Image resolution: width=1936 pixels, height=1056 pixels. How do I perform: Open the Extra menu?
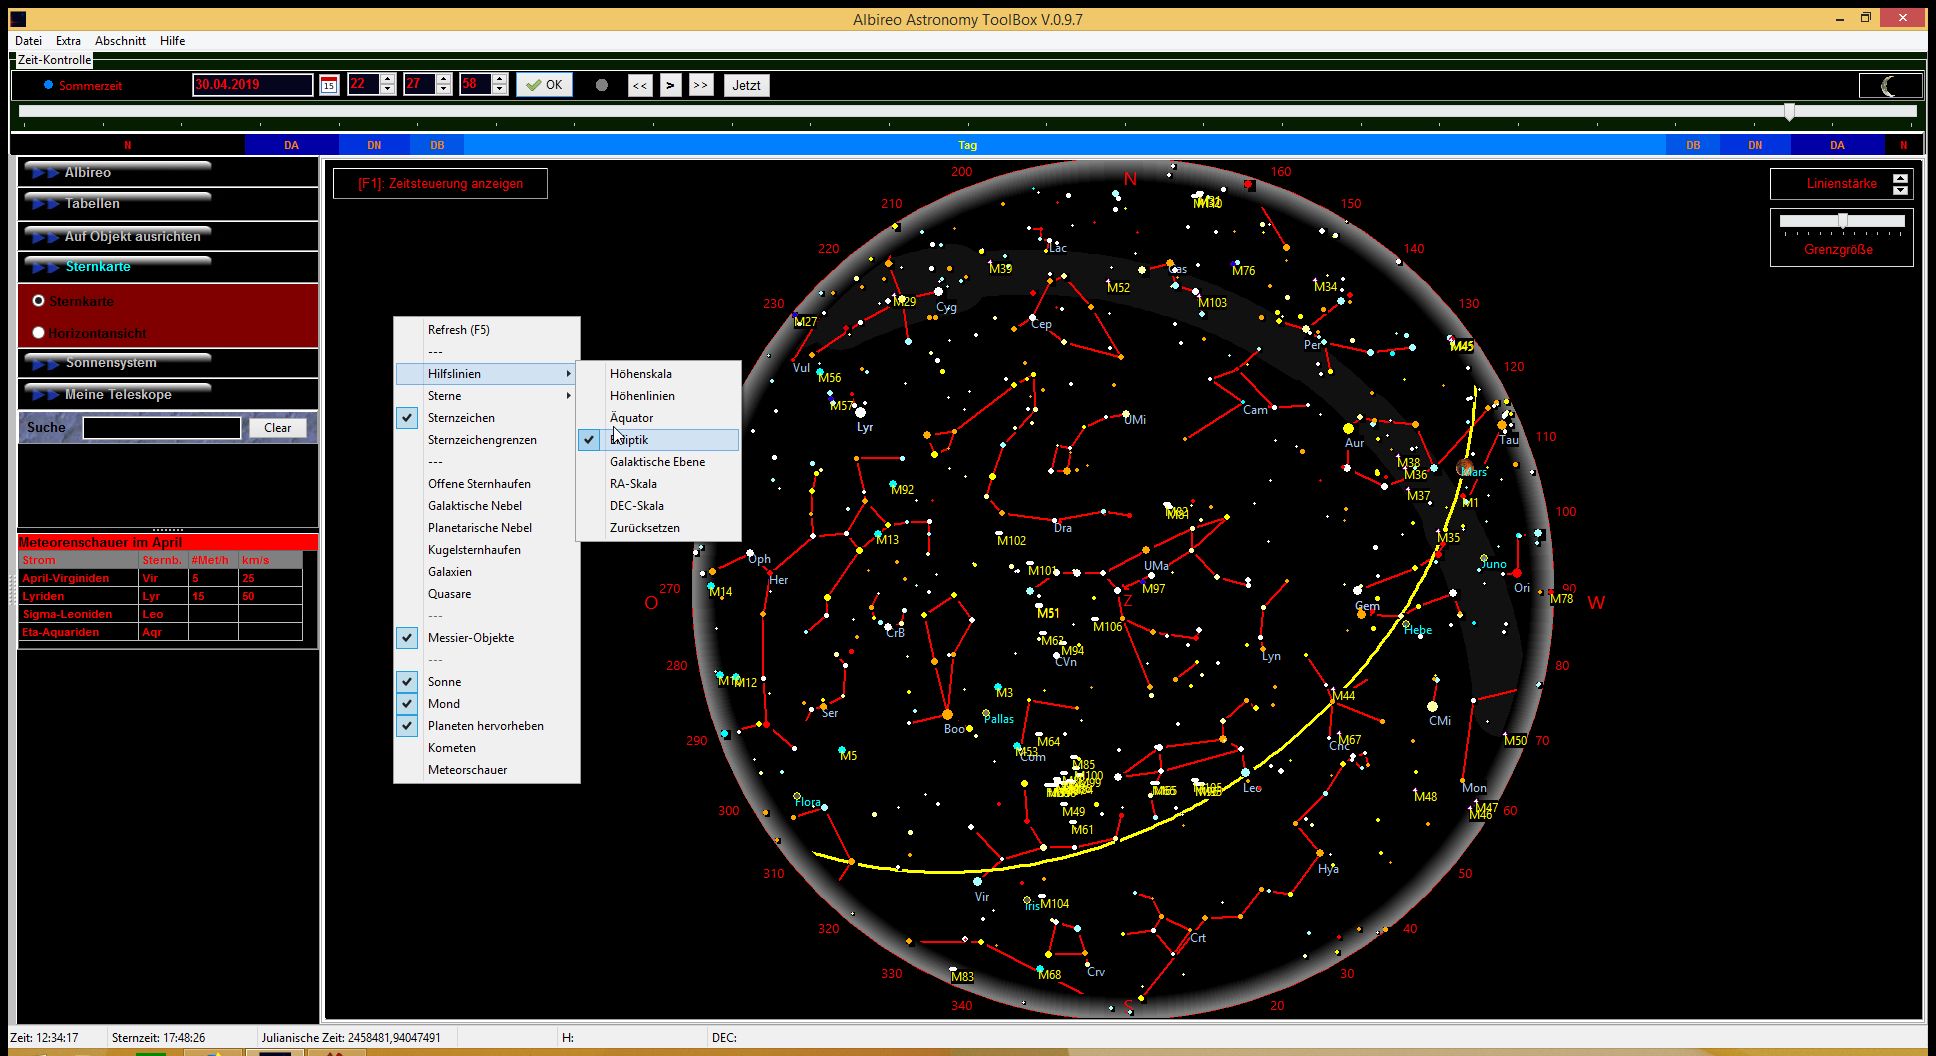tap(68, 41)
